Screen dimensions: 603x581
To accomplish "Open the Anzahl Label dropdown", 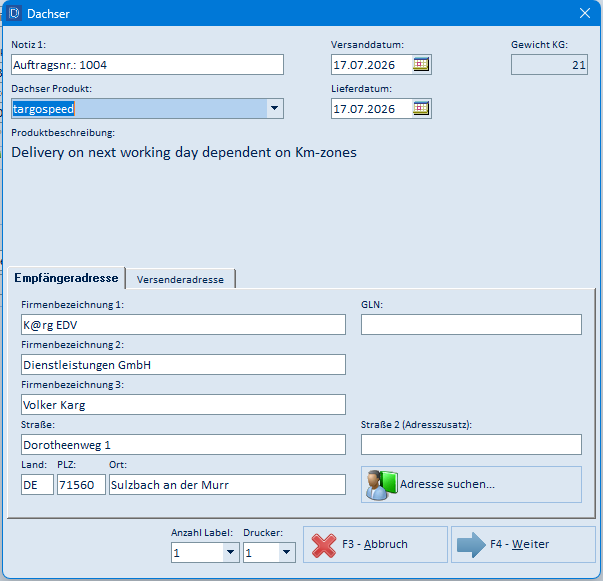I will click(x=230, y=553).
